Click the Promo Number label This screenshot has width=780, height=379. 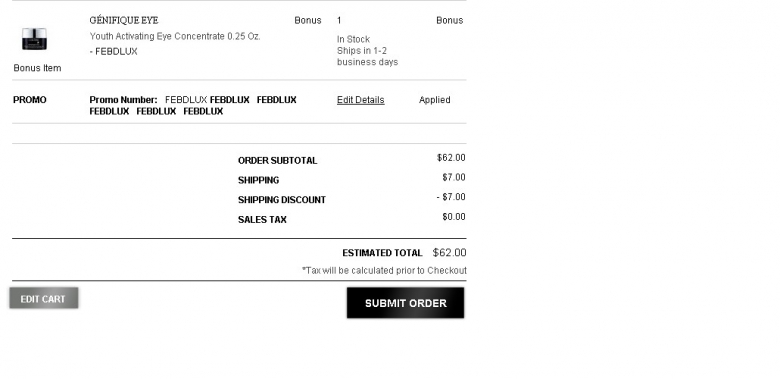pyautogui.click(x=123, y=100)
